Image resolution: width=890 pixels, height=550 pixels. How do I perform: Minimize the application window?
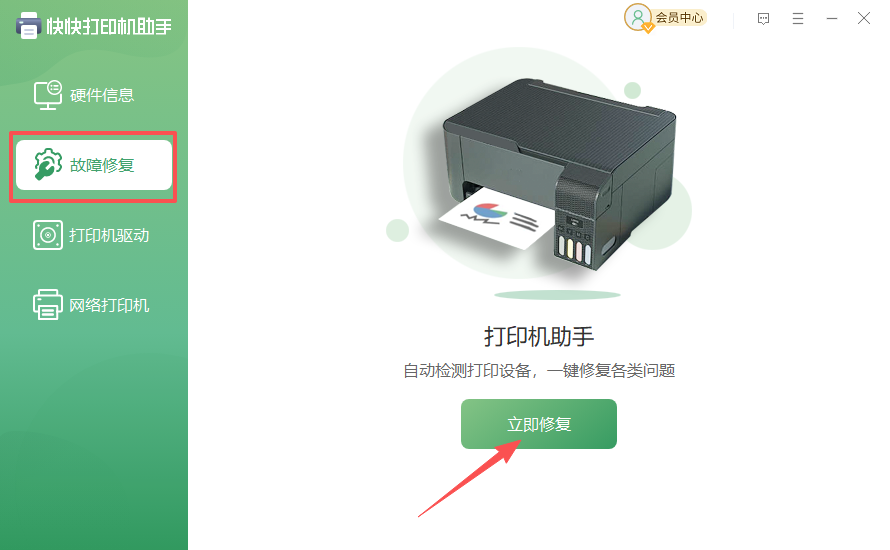(832, 19)
